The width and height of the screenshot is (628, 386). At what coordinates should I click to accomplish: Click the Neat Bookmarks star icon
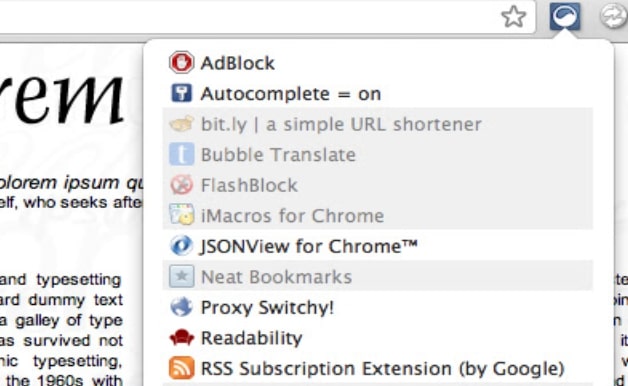pyautogui.click(x=181, y=276)
